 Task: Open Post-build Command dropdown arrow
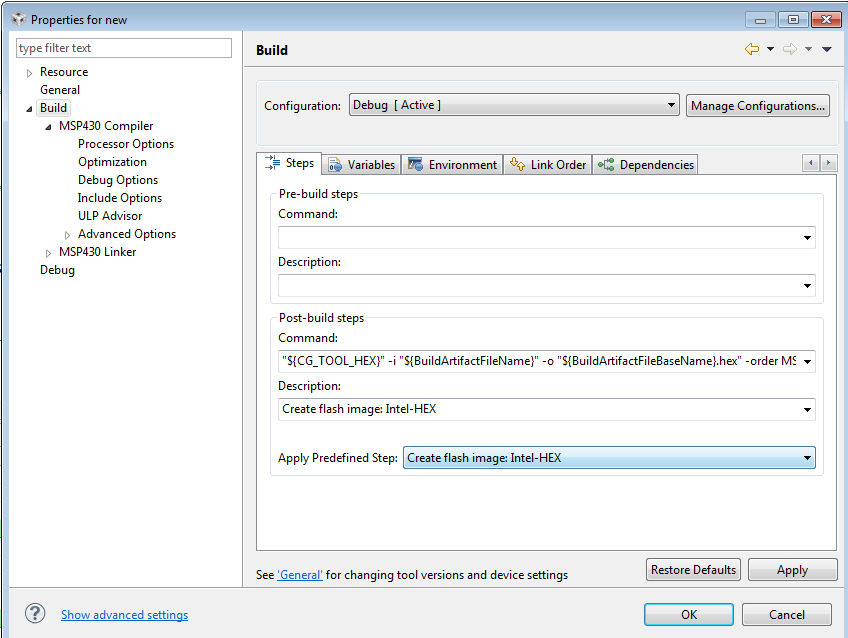[x=807, y=361]
